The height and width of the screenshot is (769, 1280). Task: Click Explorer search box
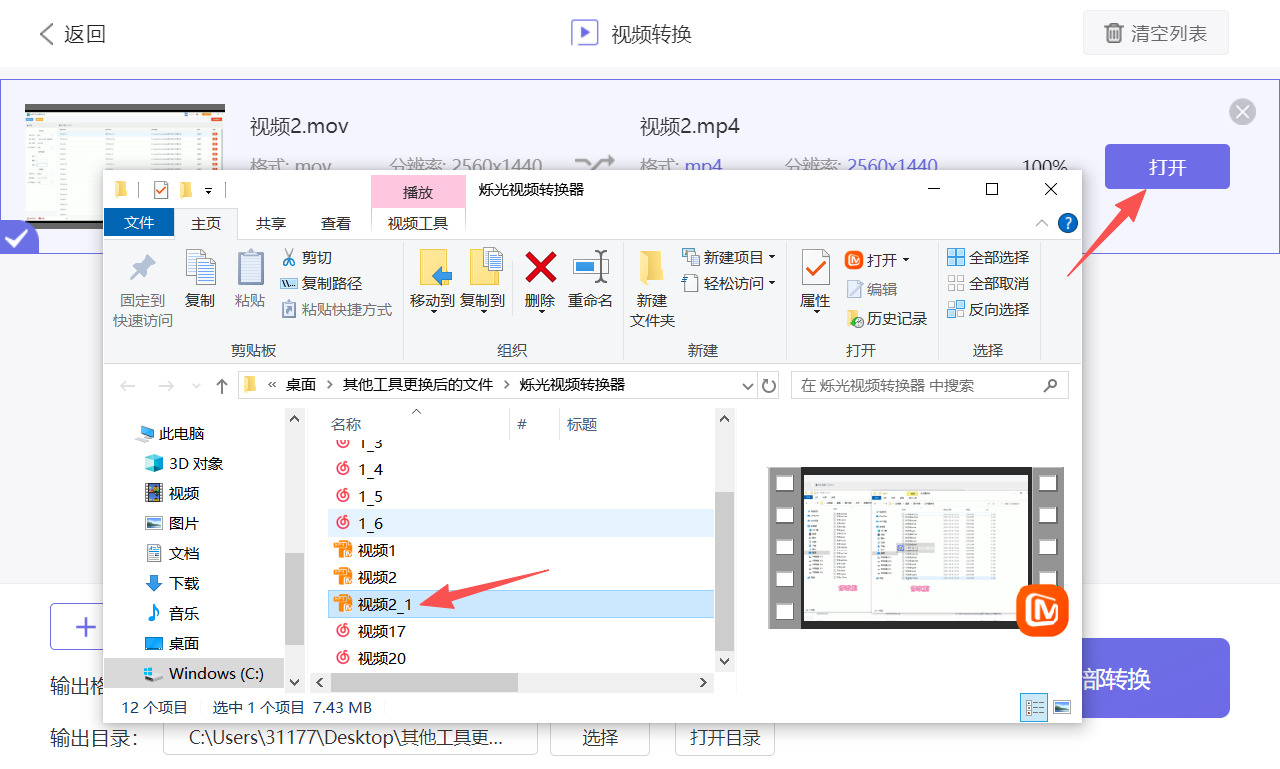tap(930, 385)
